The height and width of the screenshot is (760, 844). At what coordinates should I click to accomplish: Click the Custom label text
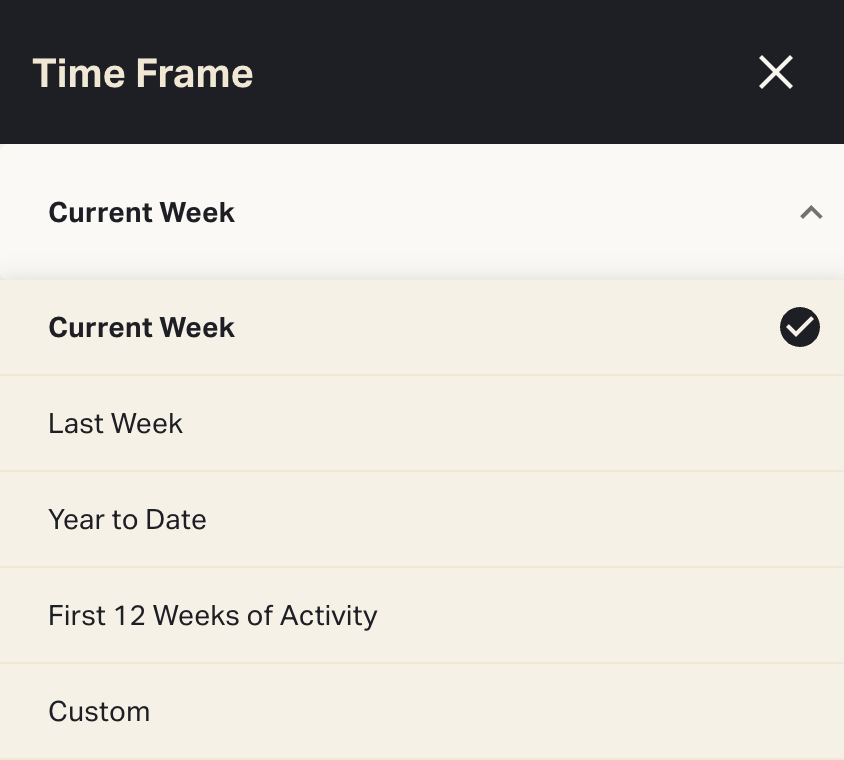point(99,712)
